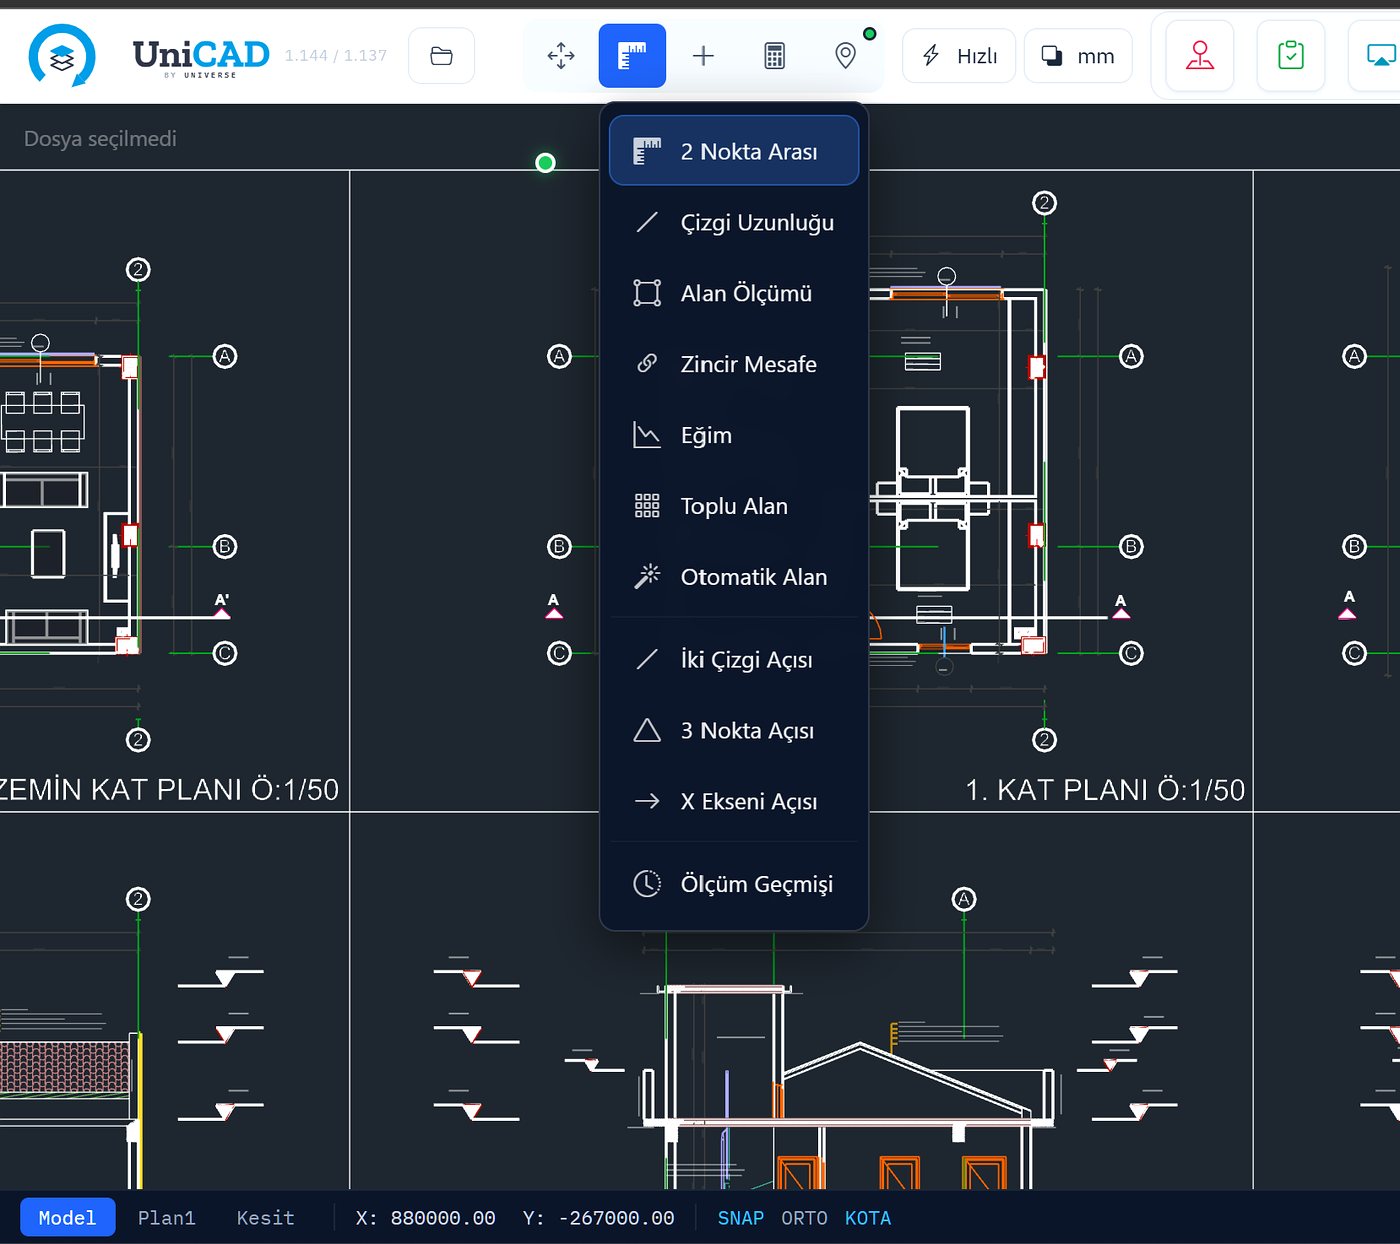Toggle KOTA in the status bar
This screenshot has height=1244, width=1400.
(867, 1218)
